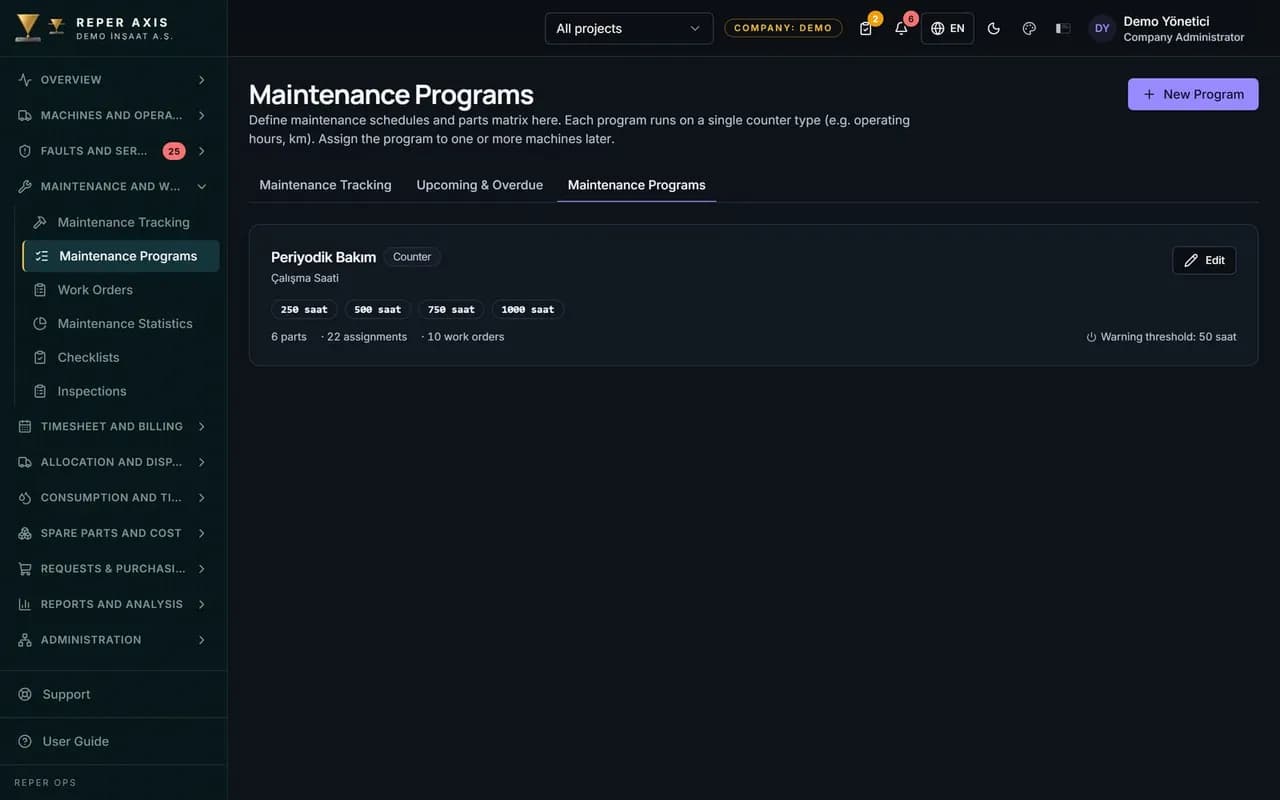Image resolution: width=1280 pixels, height=800 pixels.
Task: Expand the Faults and Service chevron
Action: tap(202, 151)
